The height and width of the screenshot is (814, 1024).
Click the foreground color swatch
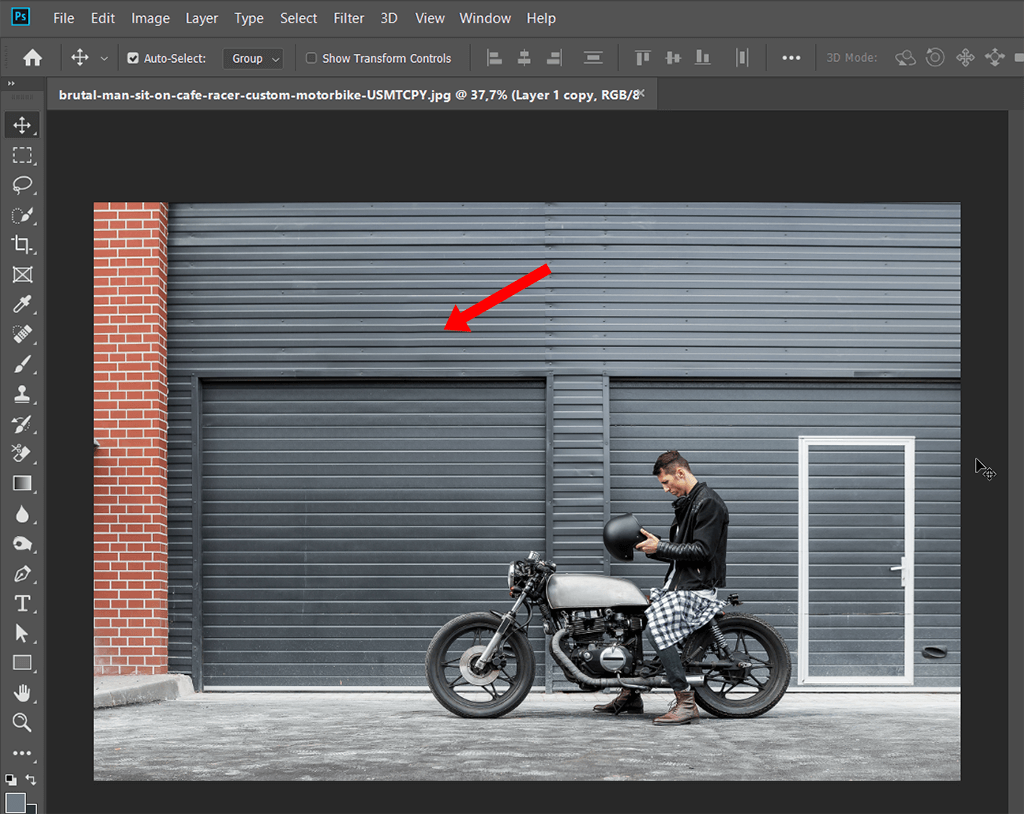15,802
